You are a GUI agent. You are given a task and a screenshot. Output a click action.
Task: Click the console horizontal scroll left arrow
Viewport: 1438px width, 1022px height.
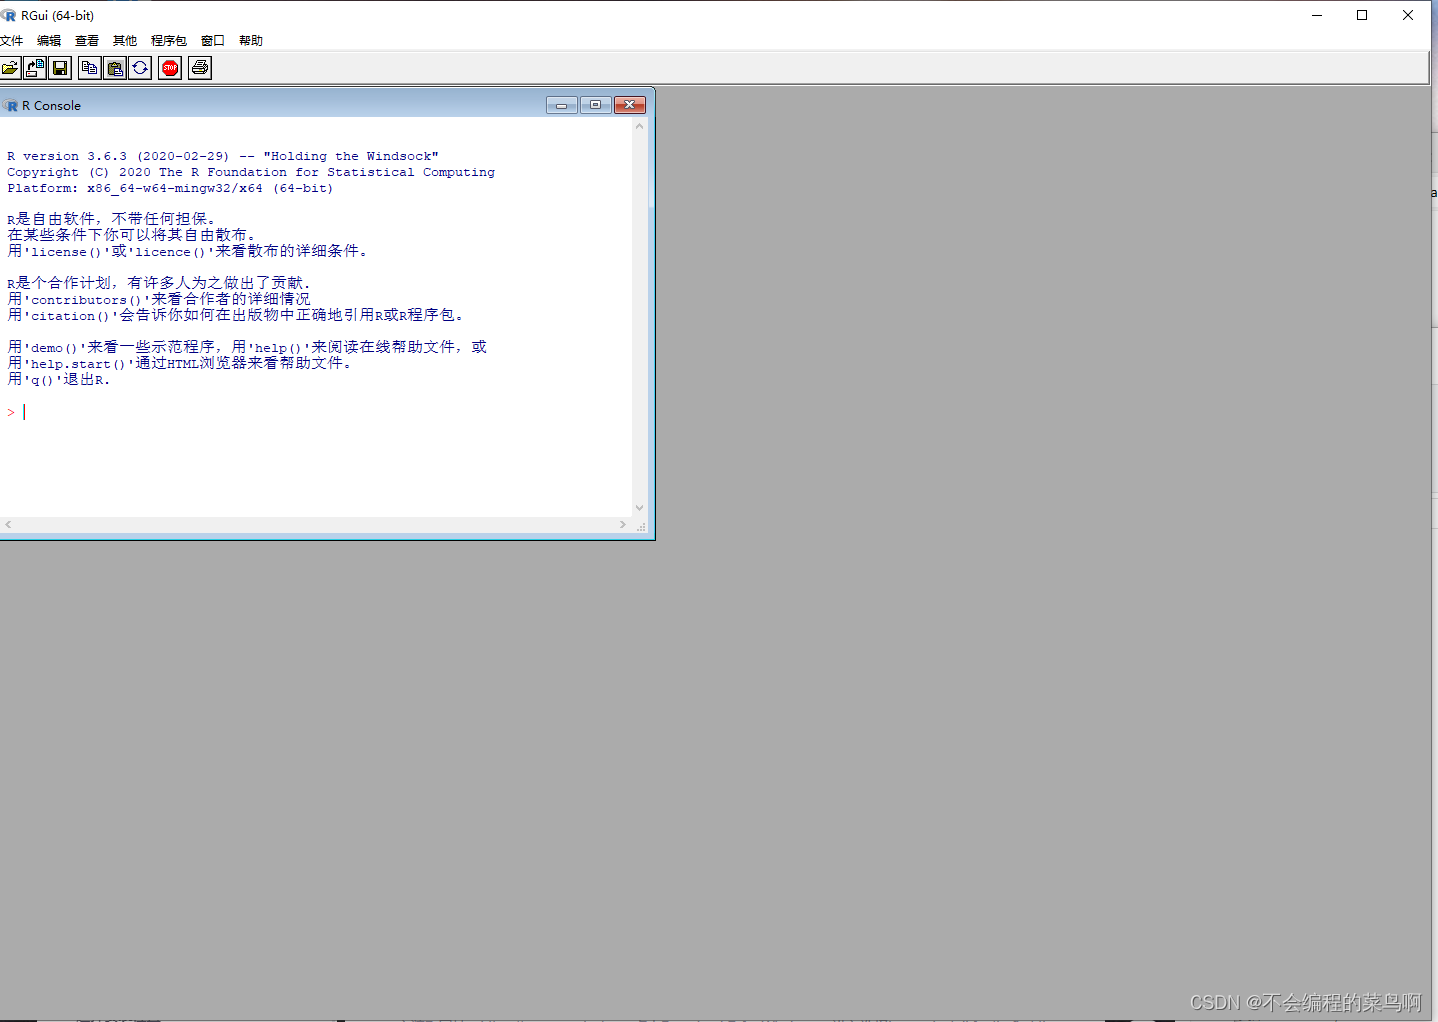click(8, 524)
